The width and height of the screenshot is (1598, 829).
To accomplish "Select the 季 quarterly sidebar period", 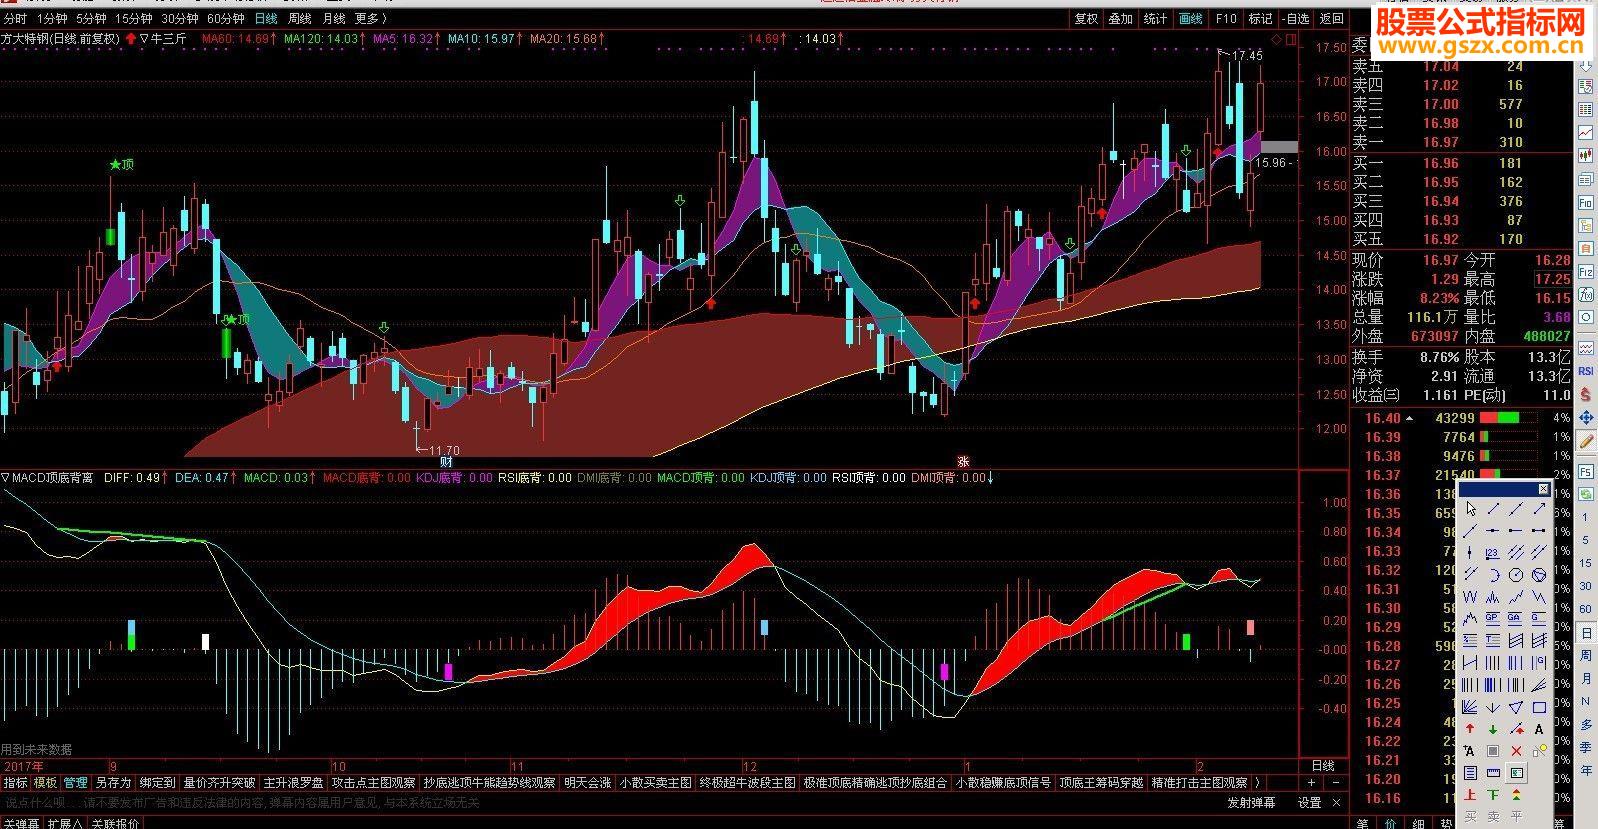I will coord(1585,747).
